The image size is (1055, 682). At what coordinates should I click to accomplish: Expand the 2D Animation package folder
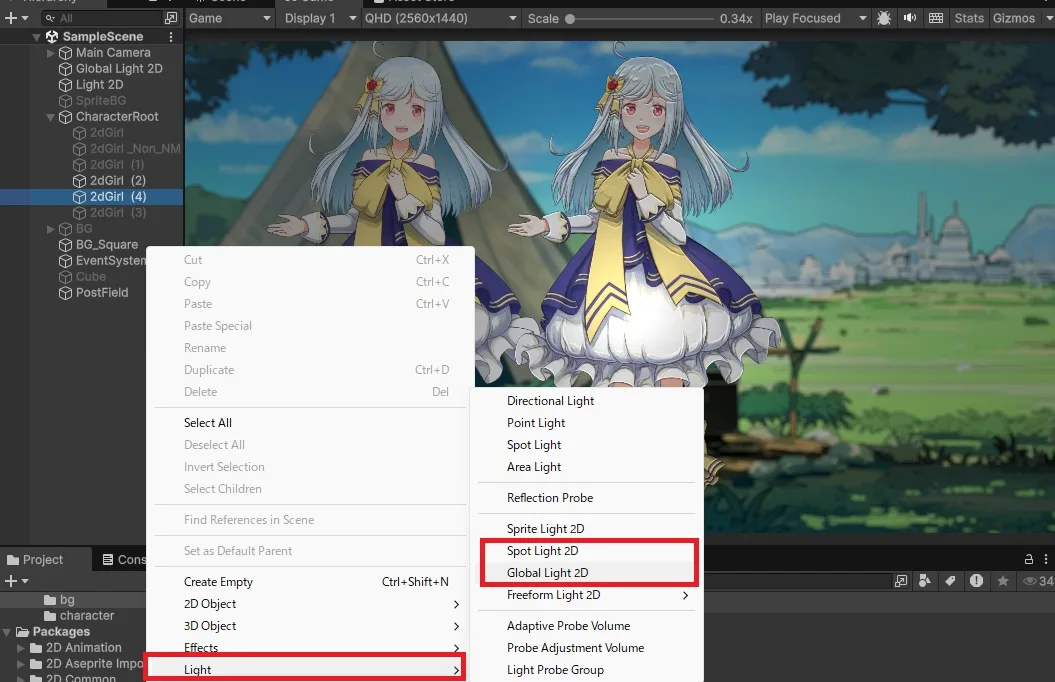21,648
